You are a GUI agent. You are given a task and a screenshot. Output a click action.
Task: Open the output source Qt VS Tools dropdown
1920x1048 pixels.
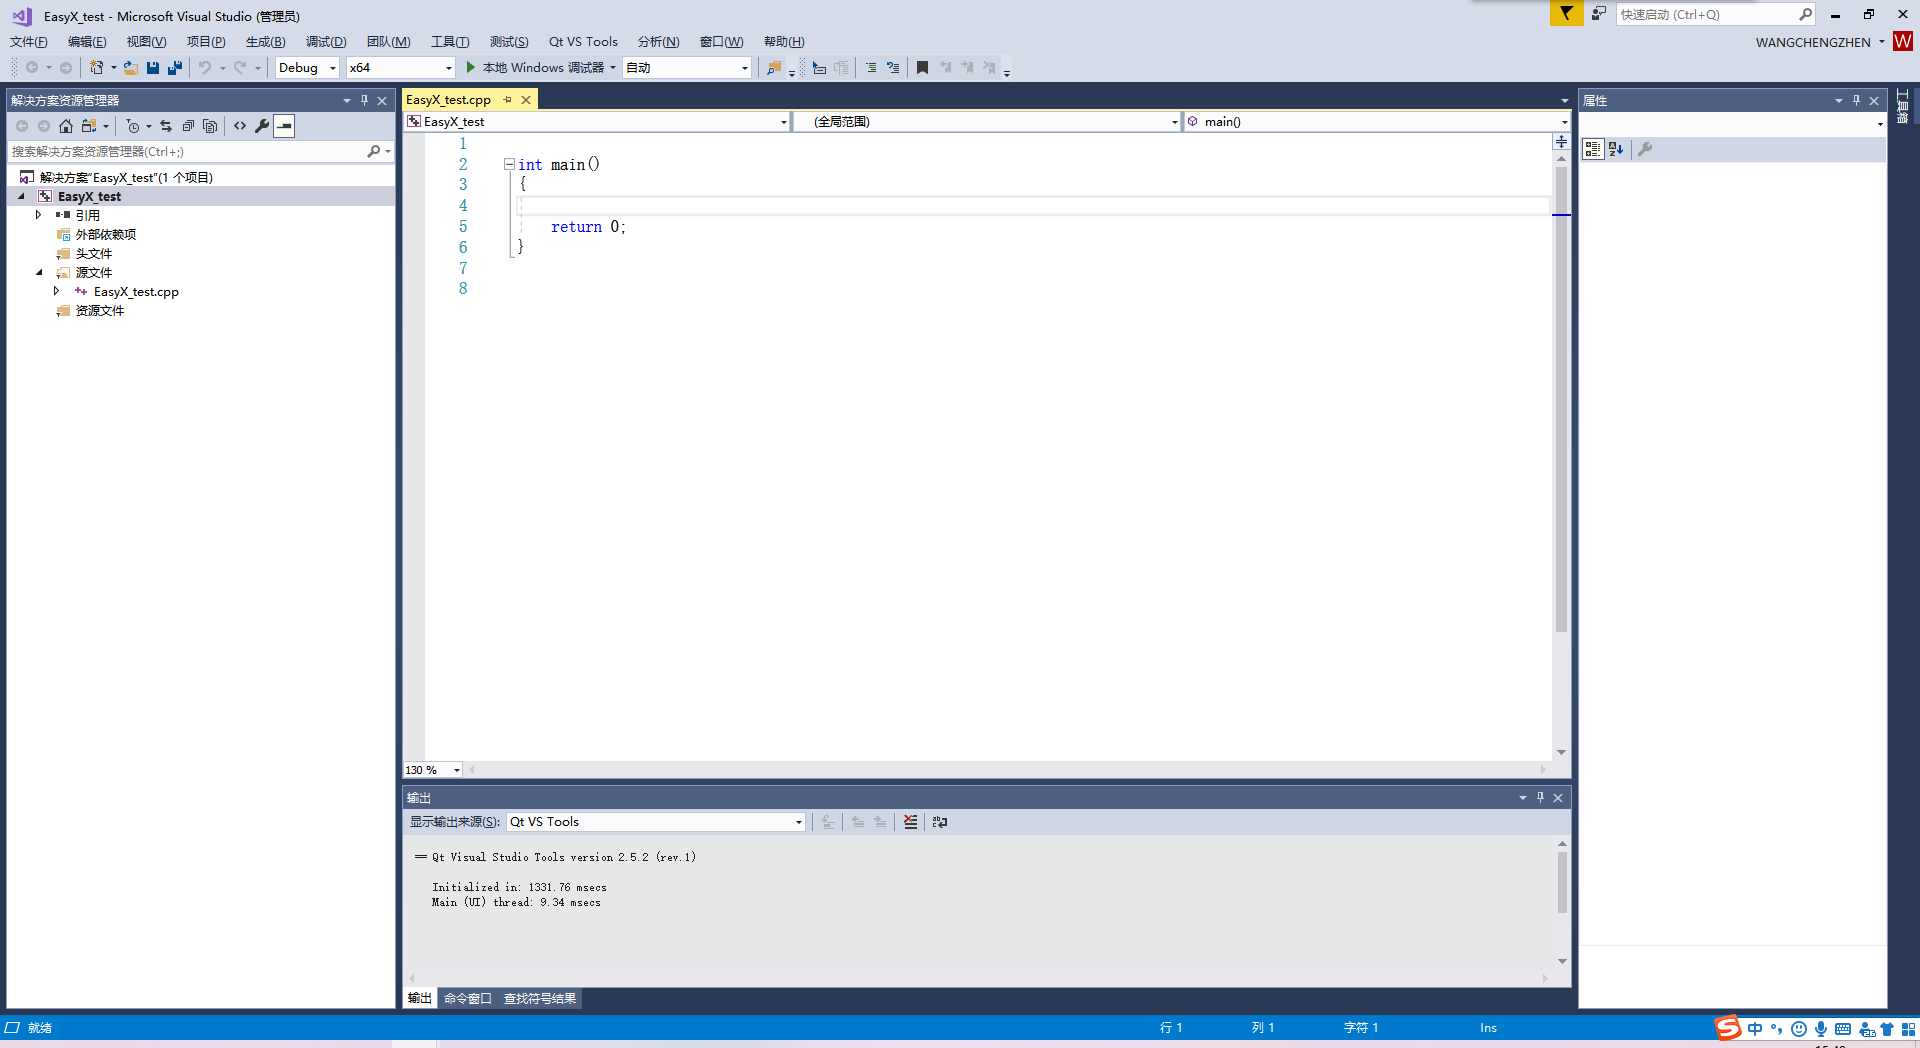pos(798,822)
